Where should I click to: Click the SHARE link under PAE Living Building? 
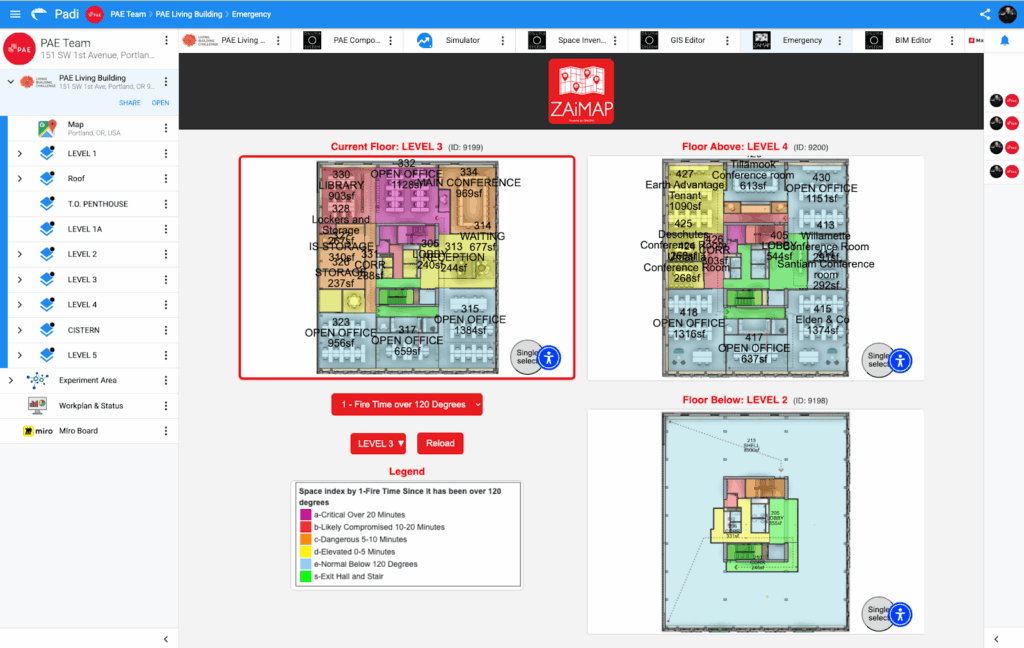[130, 103]
